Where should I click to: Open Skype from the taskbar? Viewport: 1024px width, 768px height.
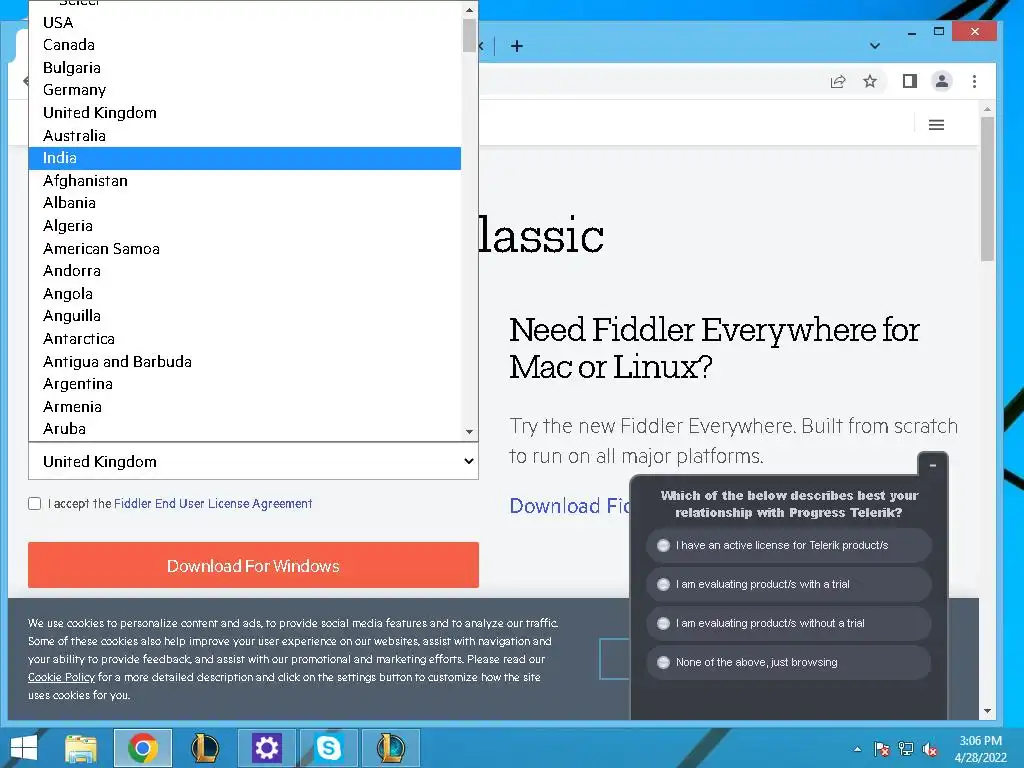(328, 748)
